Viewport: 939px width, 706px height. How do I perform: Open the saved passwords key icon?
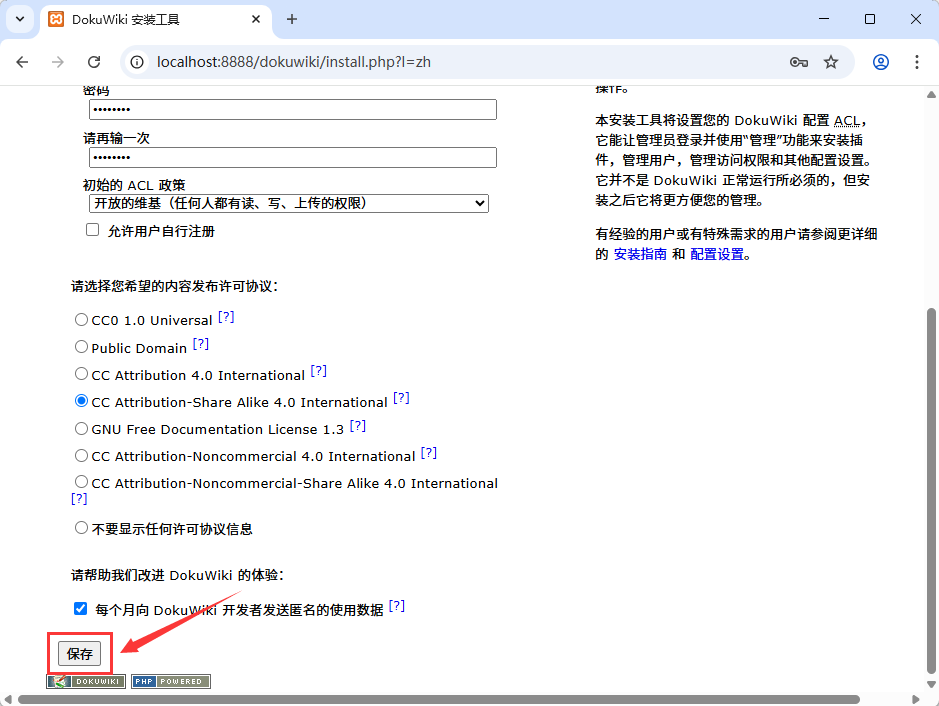click(x=799, y=62)
